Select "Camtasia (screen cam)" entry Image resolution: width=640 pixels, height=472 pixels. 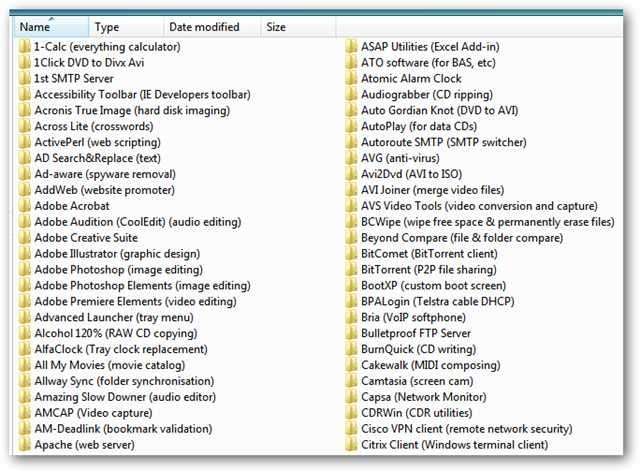pos(417,381)
